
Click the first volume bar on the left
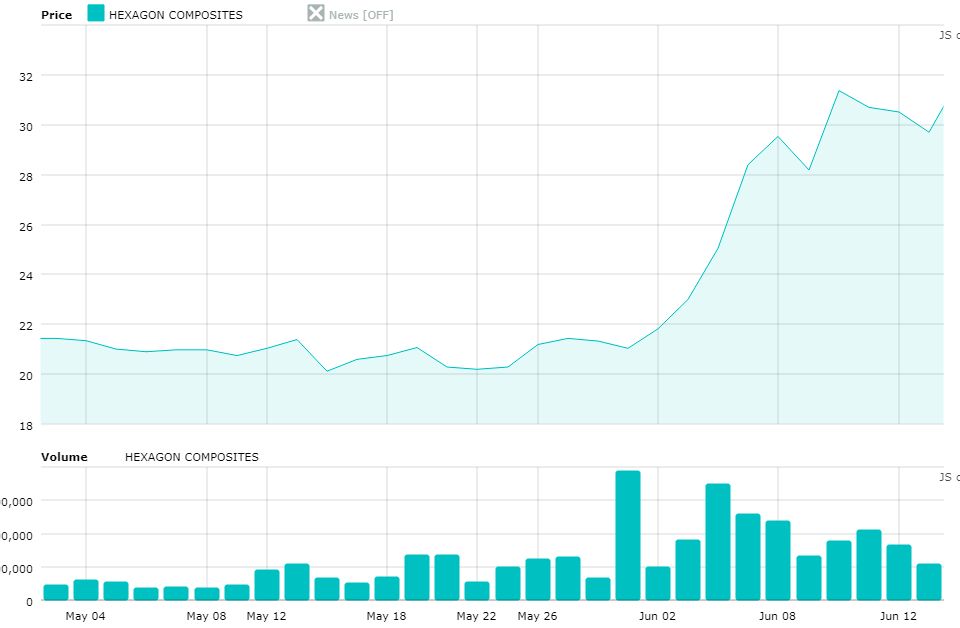tap(56, 592)
